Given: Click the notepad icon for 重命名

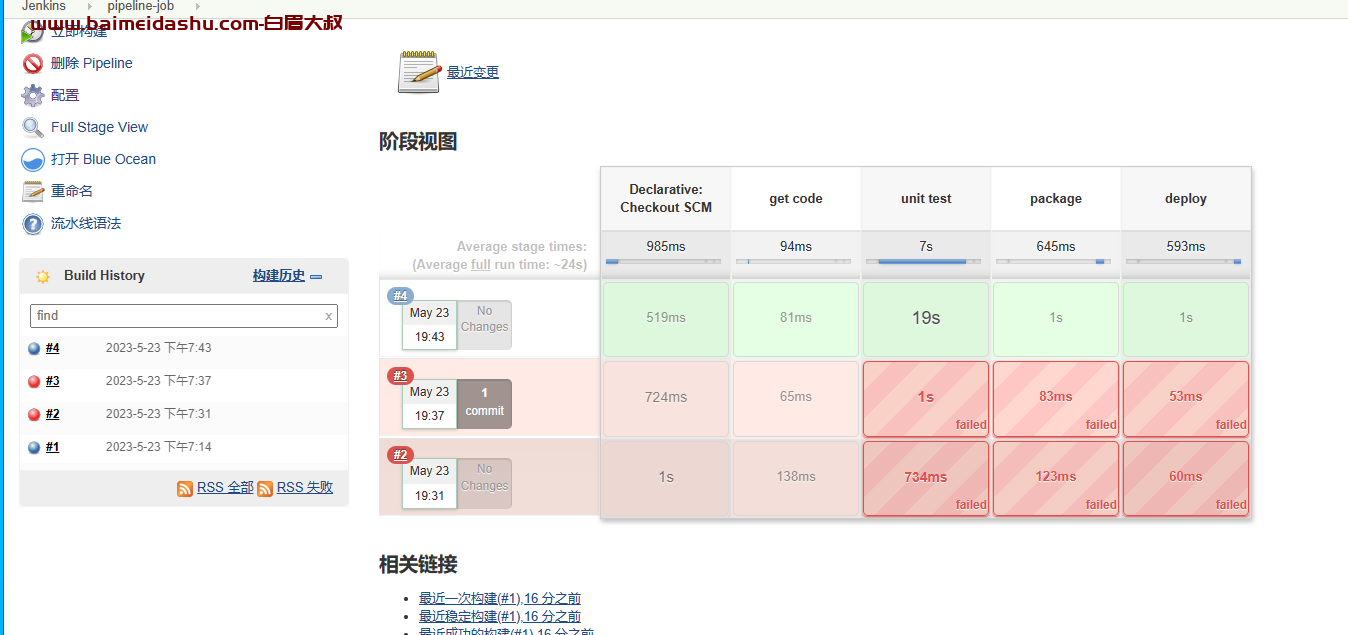Looking at the screenshot, I should pyautogui.click(x=33, y=192).
